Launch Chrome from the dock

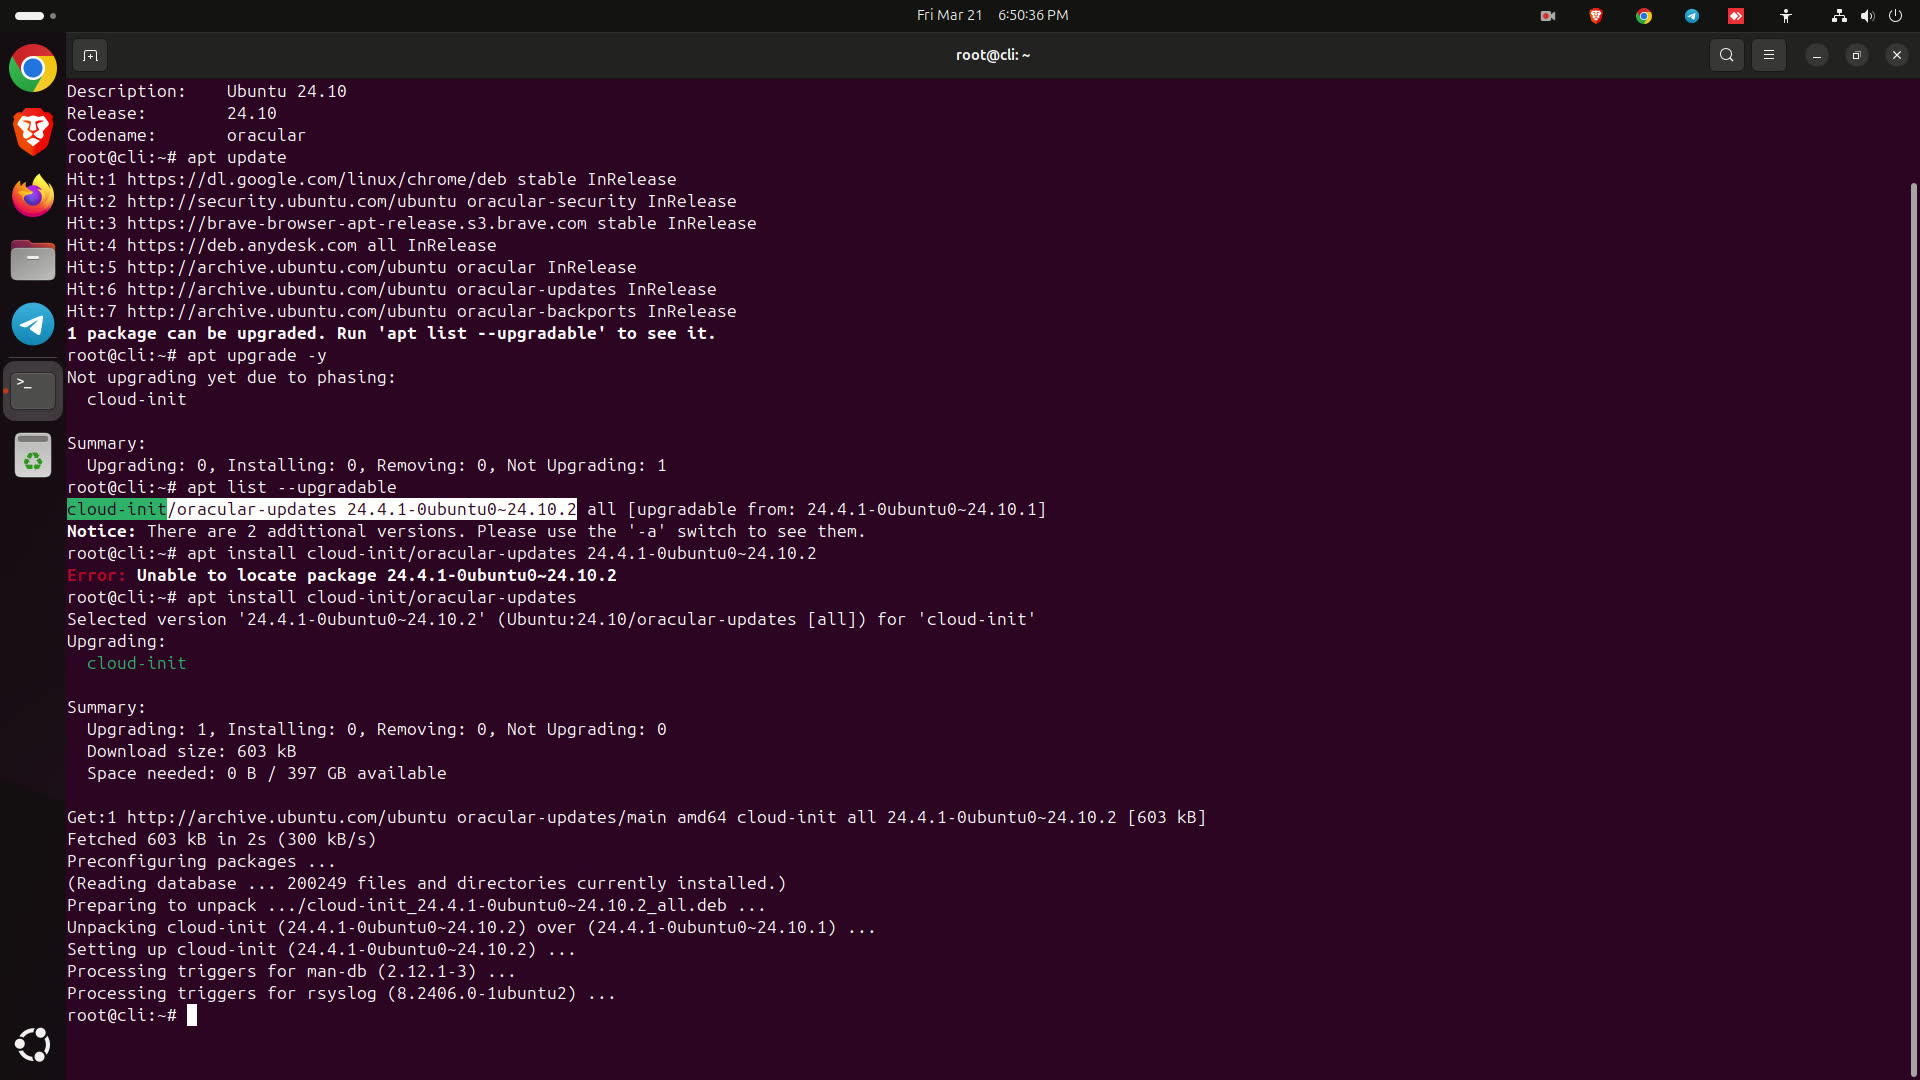[x=33, y=68]
